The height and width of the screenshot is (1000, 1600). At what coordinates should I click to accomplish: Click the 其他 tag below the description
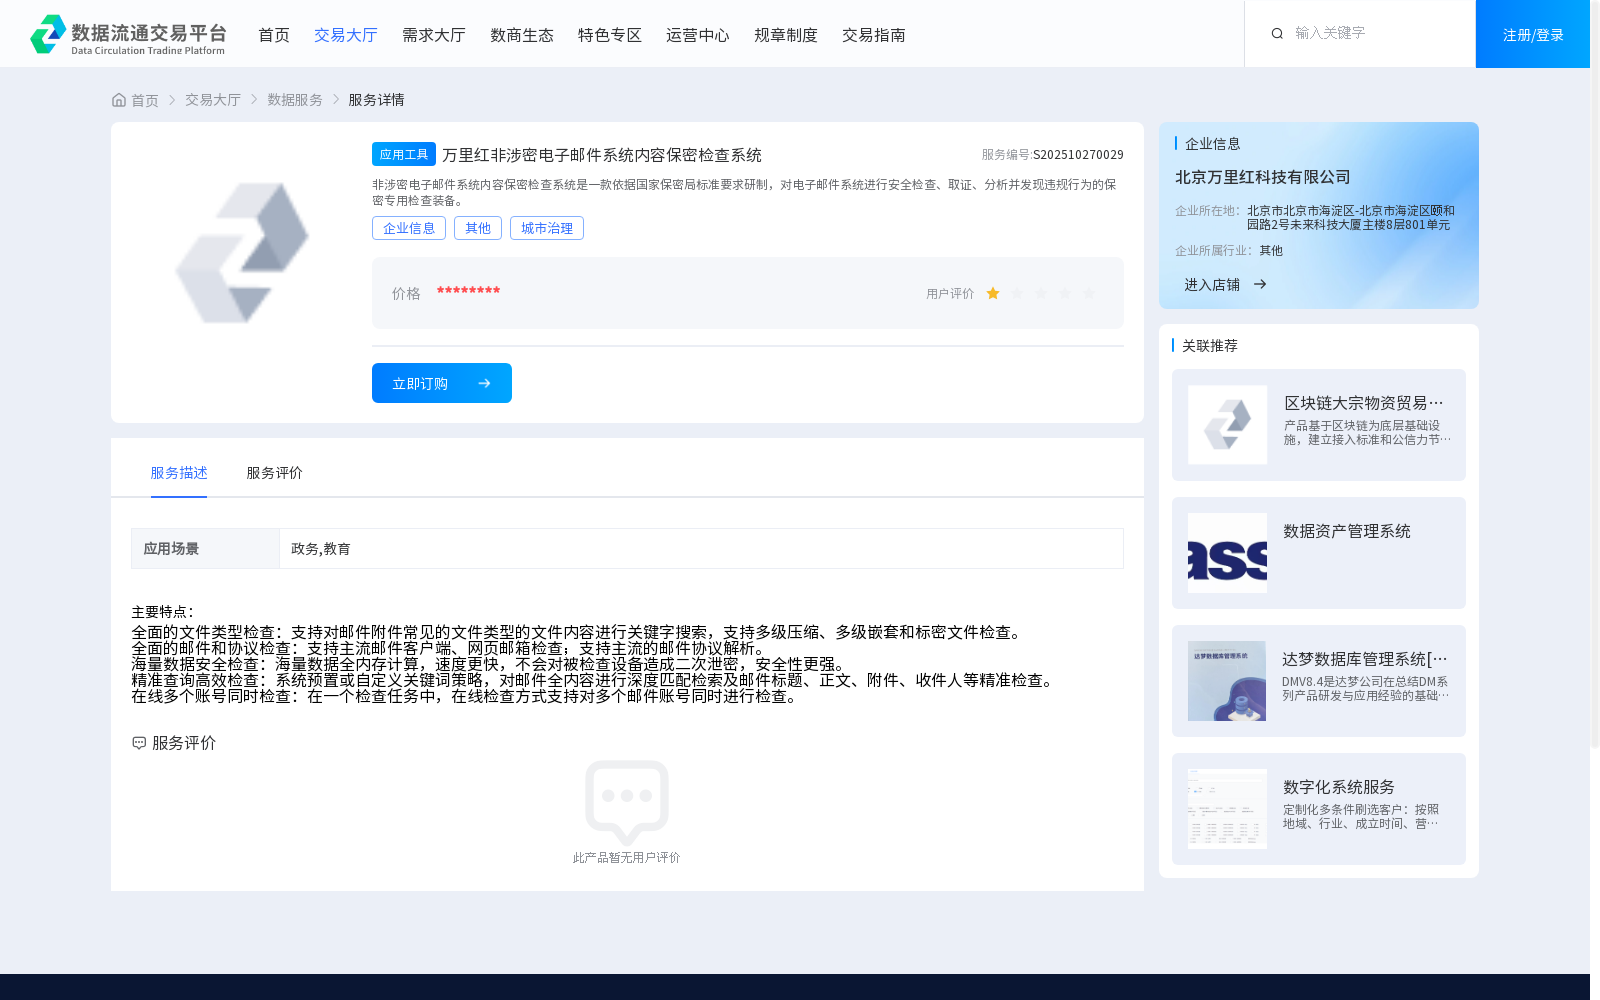[x=478, y=228]
